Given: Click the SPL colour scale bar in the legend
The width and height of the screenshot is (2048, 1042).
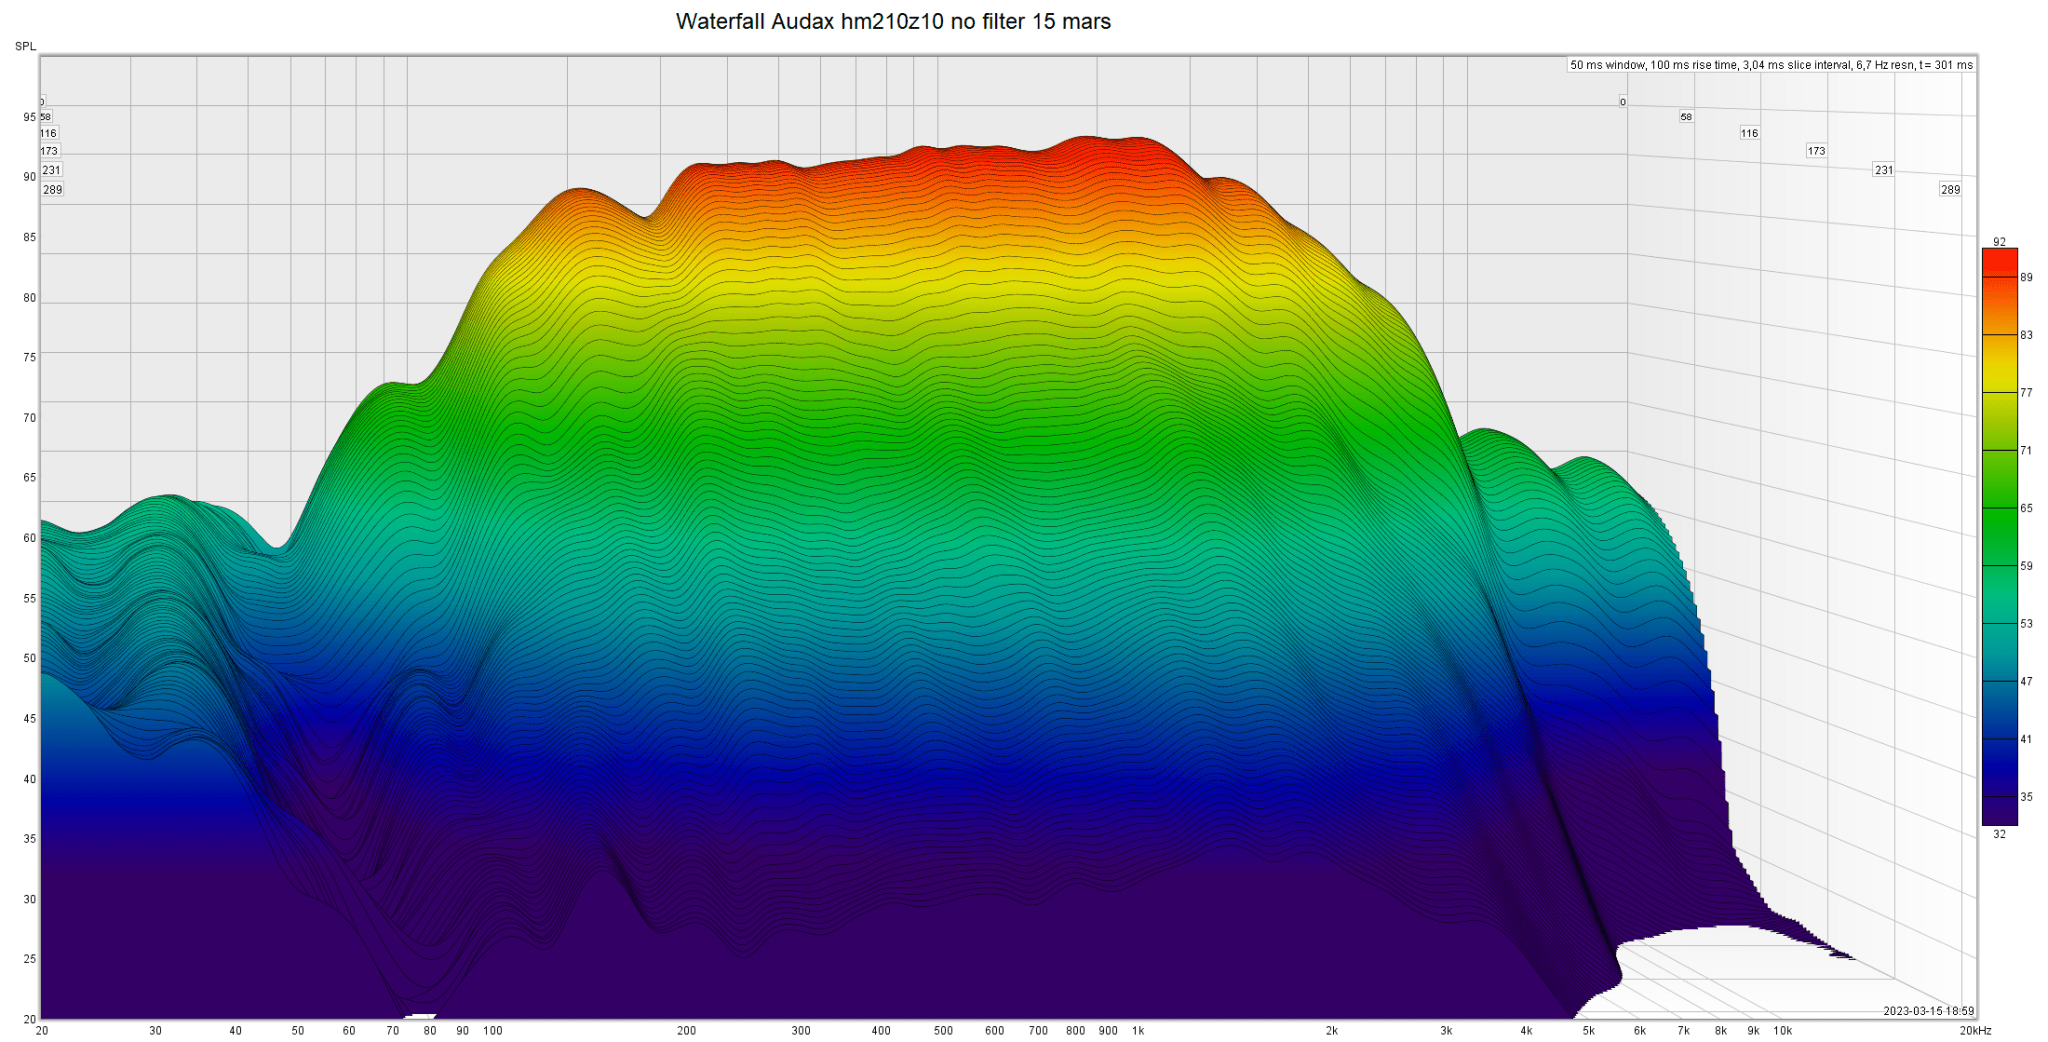Looking at the screenshot, I should click(x=1999, y=537).
